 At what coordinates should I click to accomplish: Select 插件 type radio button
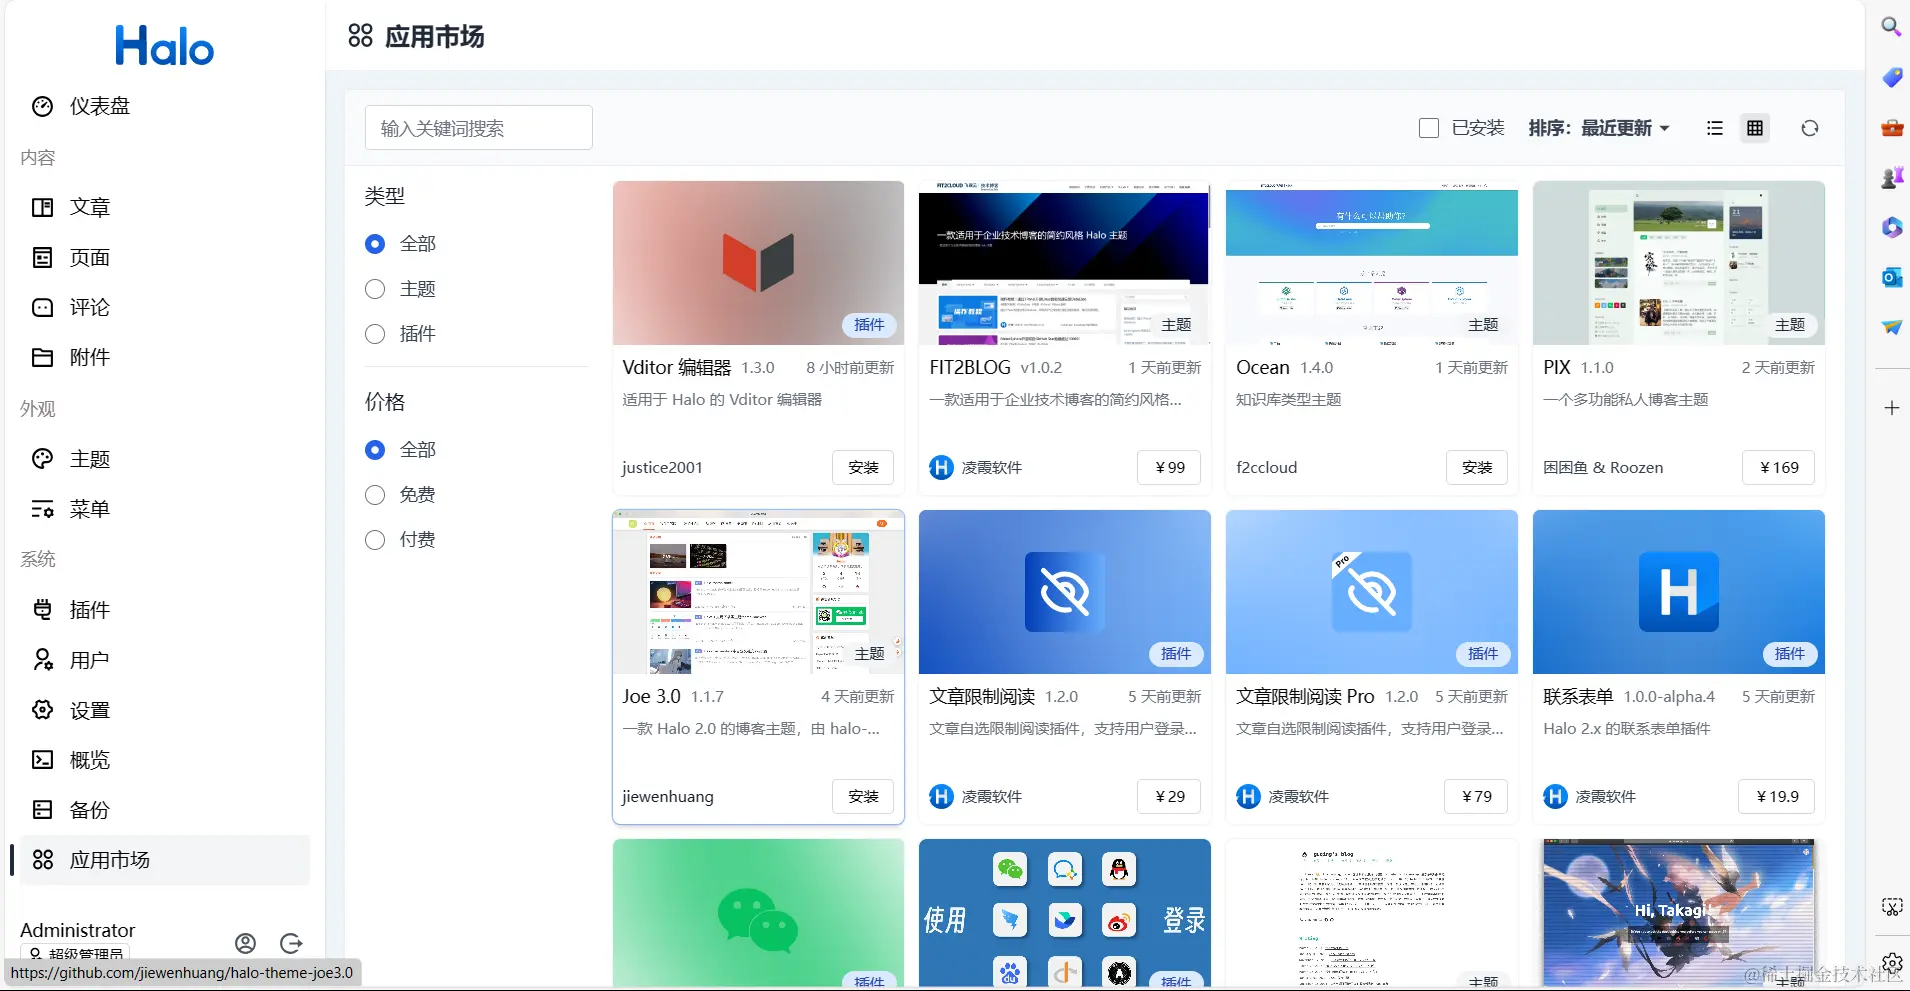tap(375, 334)
